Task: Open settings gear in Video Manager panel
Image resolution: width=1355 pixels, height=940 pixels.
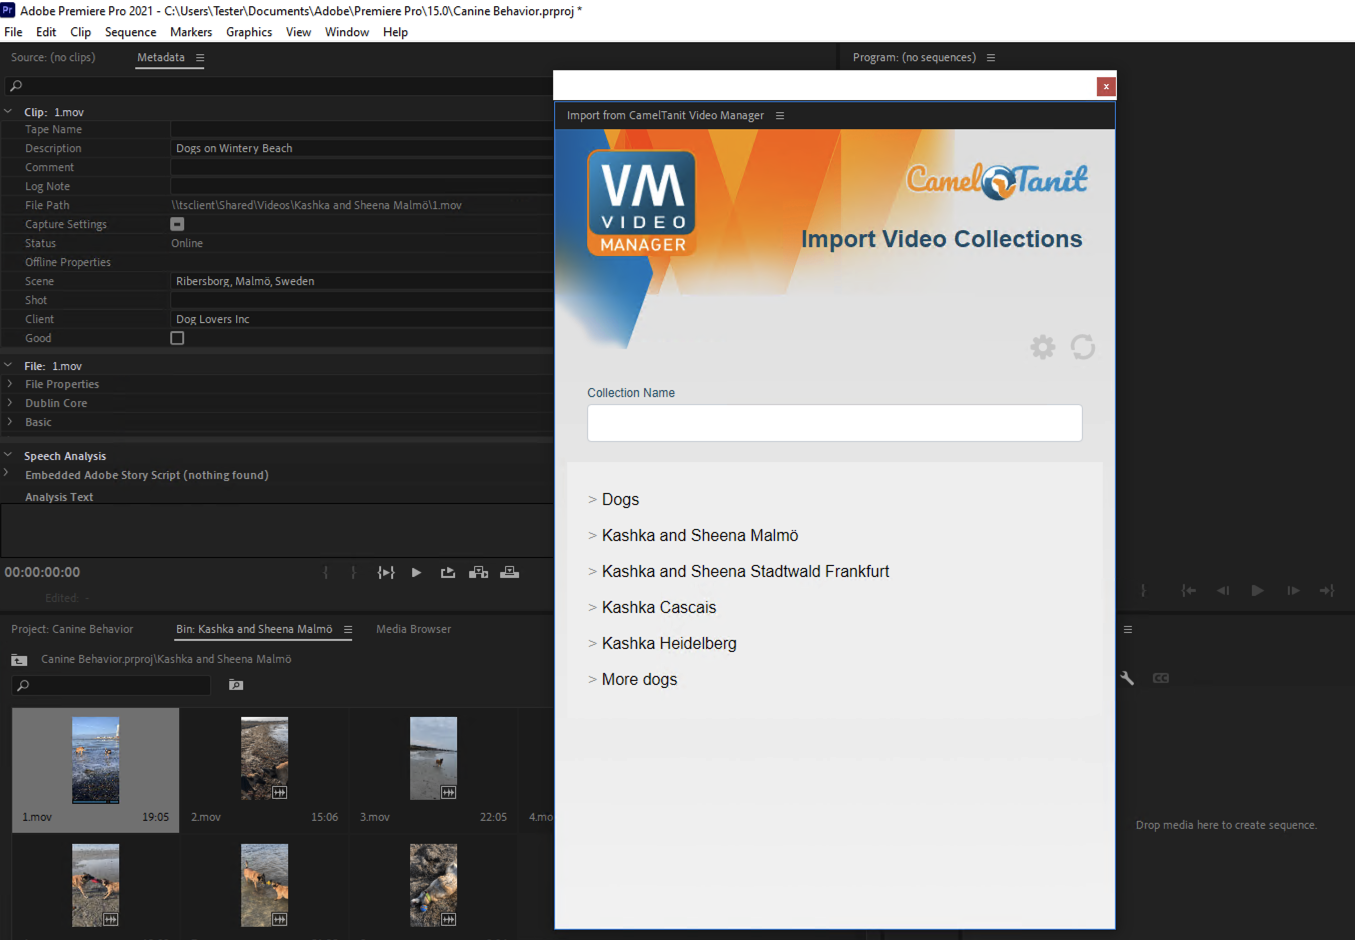Action: pyautogui.click(x=1043, y=347)
